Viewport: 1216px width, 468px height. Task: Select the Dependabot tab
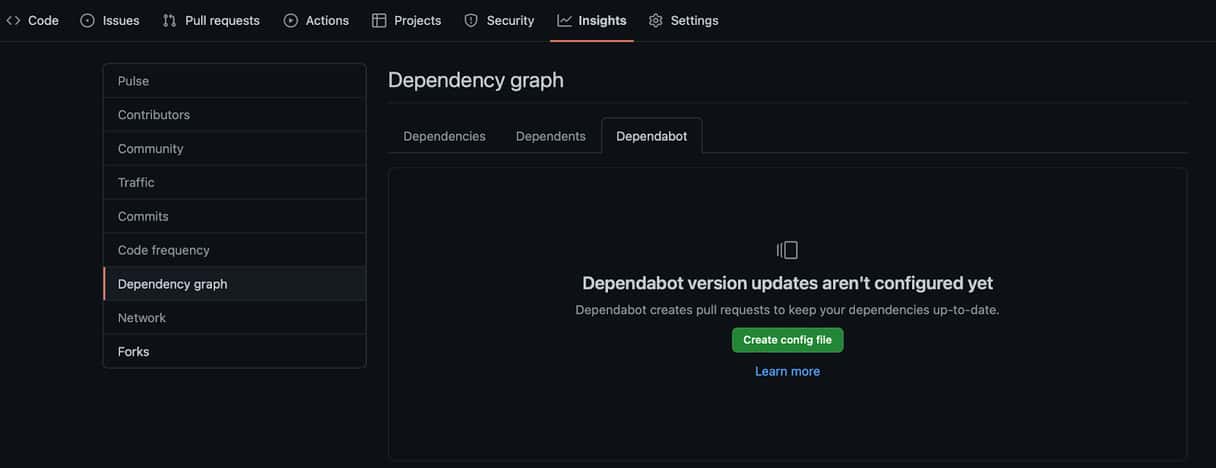pyautogui.click(x=652, y=136)
